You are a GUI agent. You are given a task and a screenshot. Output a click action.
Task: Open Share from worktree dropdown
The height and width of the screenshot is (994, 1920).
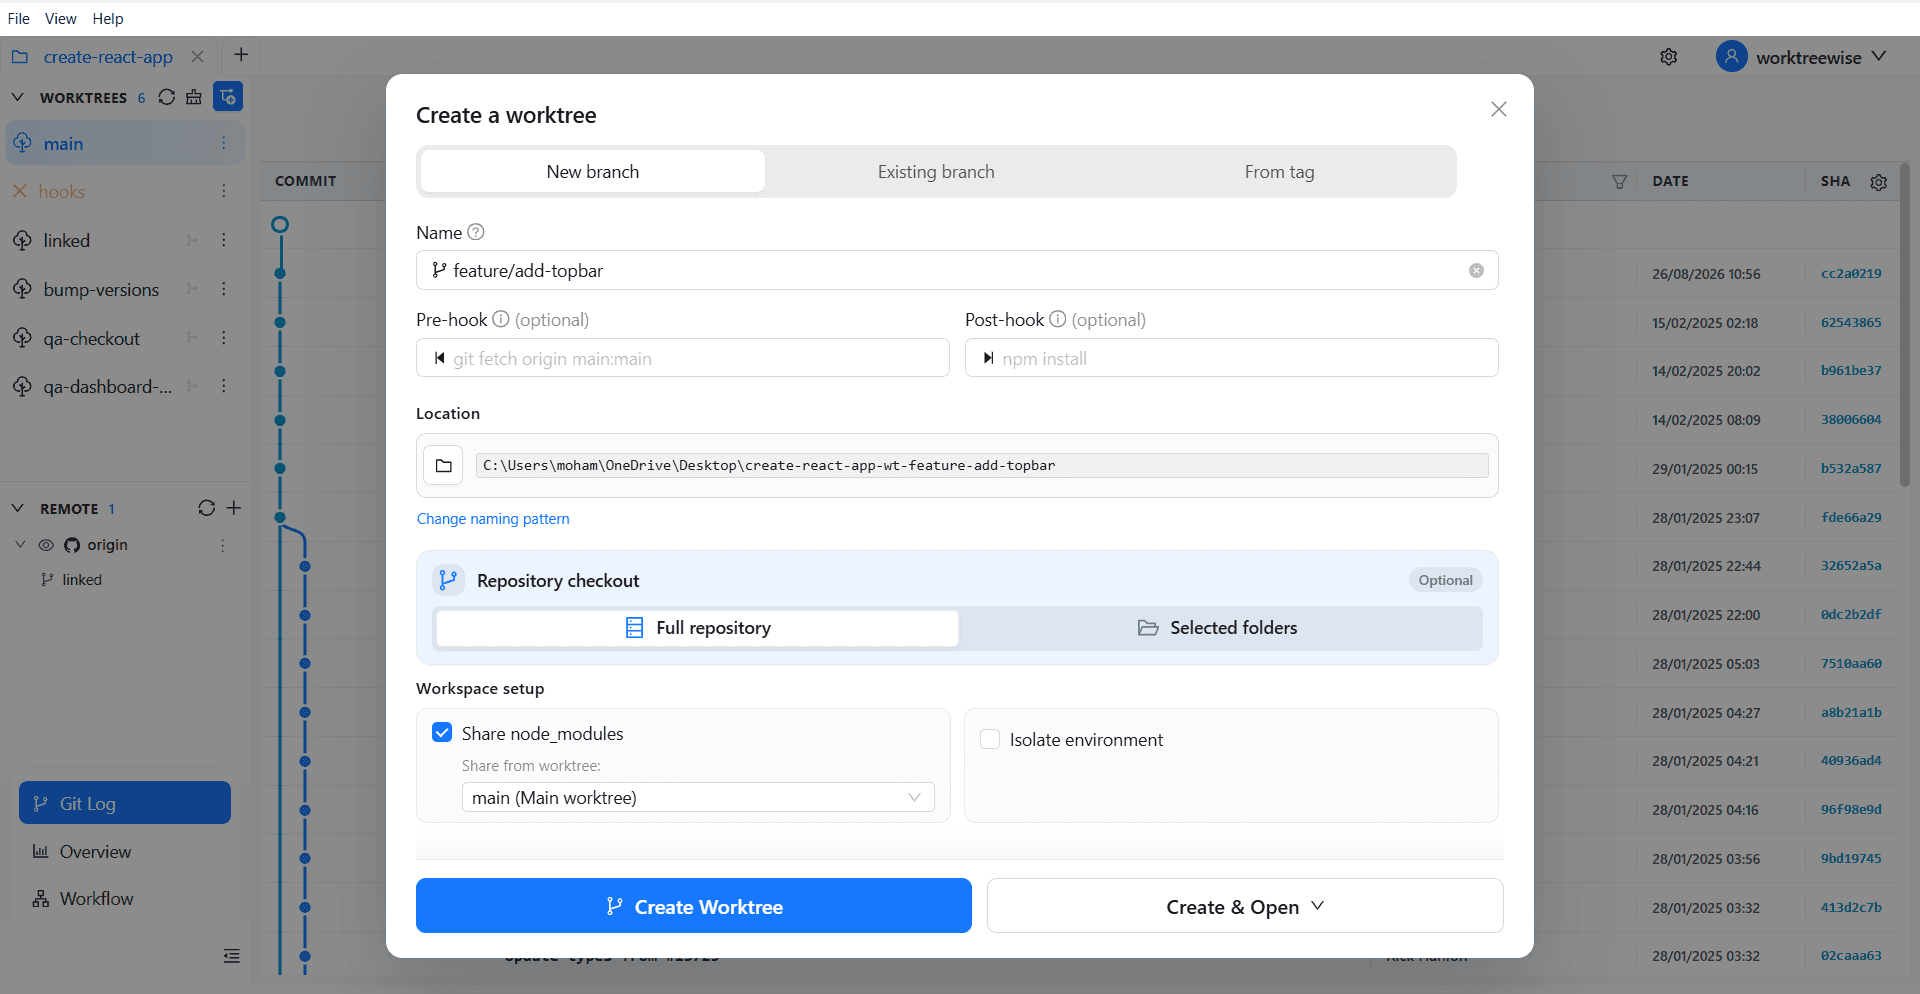(698, 797)
